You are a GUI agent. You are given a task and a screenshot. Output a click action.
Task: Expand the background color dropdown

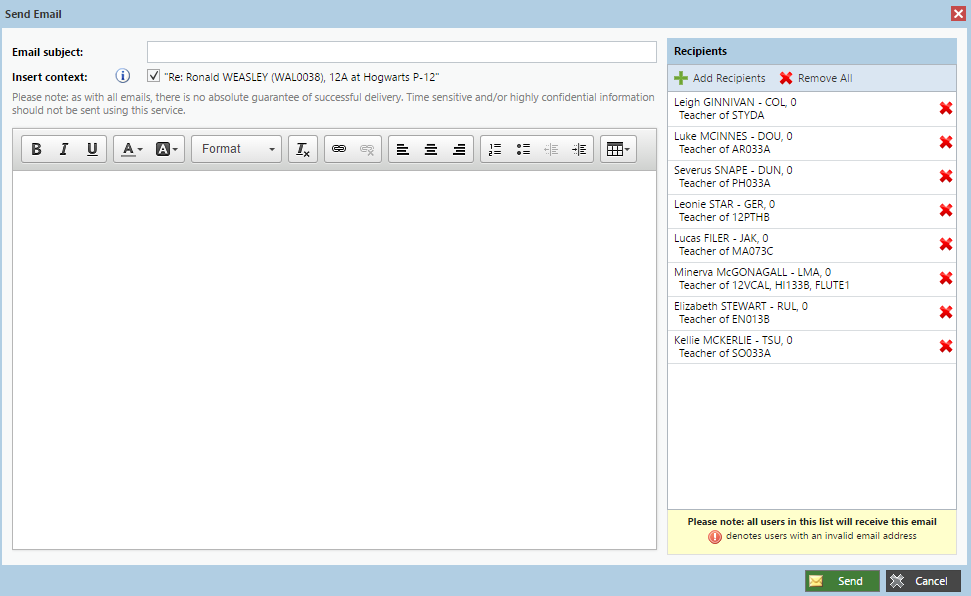[x=168, y=149]
